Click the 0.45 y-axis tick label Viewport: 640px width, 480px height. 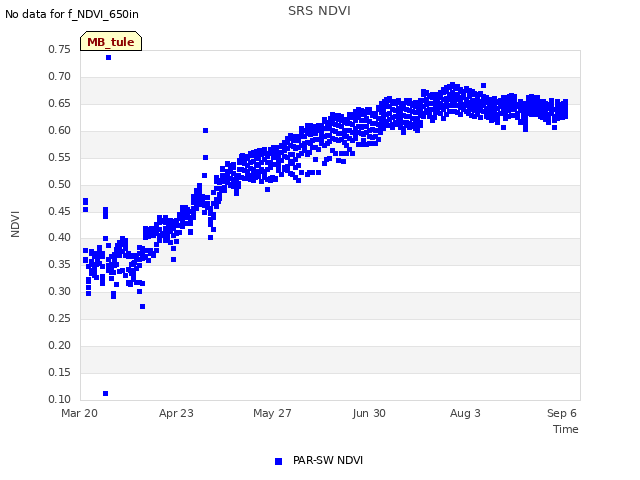(59, 211)
